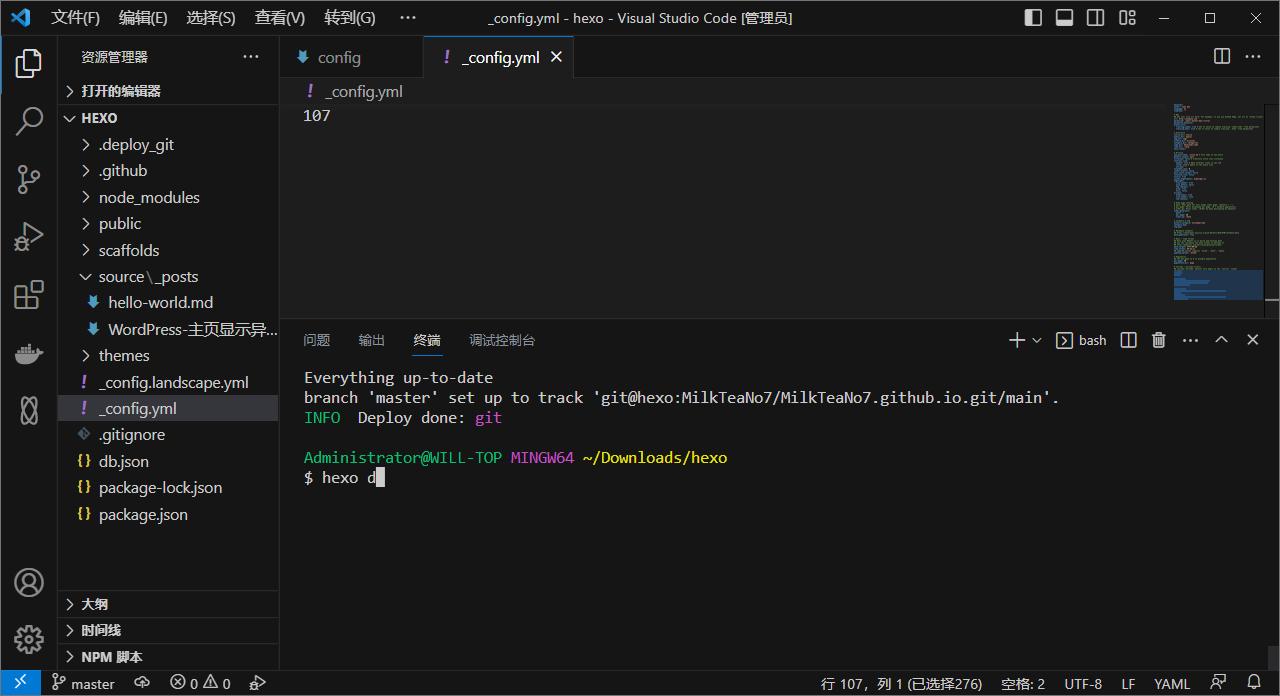Expand the node_modules folder
This screenshot has height=696, width=1280.
(168, 197)
